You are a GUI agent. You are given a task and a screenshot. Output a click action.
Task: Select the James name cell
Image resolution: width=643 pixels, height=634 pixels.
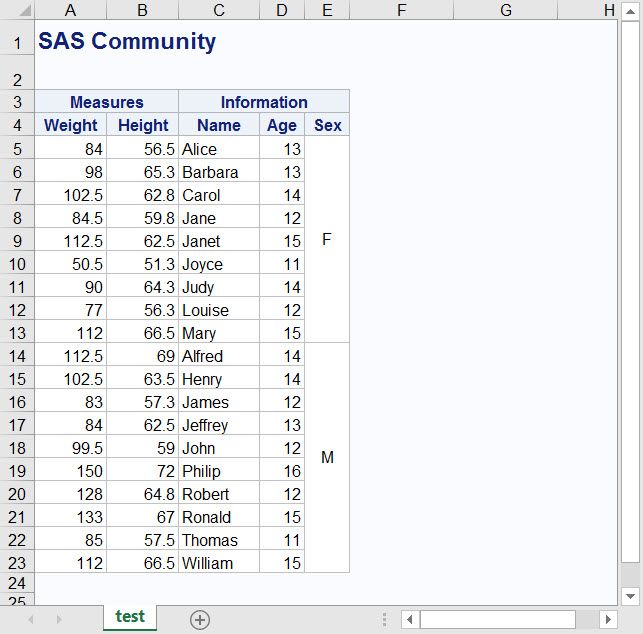tap(219, 401)
